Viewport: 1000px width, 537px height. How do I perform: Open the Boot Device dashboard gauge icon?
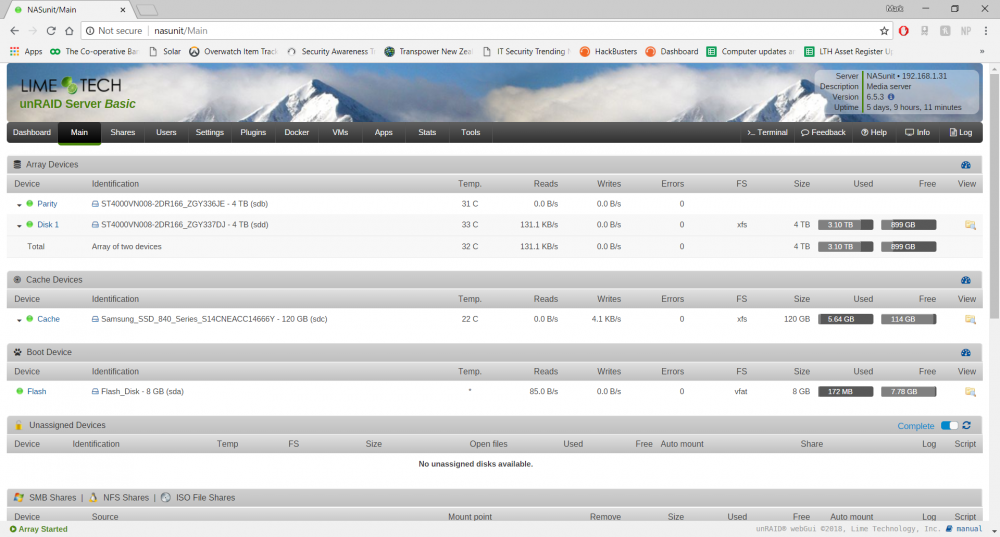[966, 353]
